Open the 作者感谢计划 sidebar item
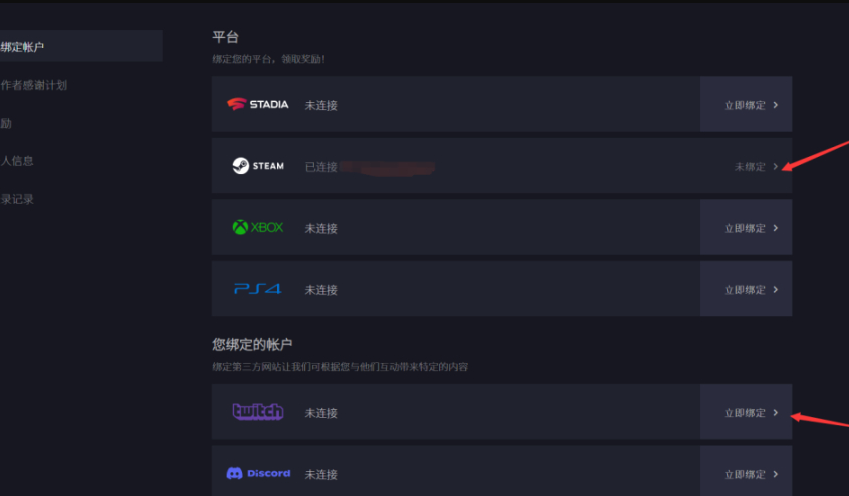Screen dimensions: 849x496 [34, 85]
